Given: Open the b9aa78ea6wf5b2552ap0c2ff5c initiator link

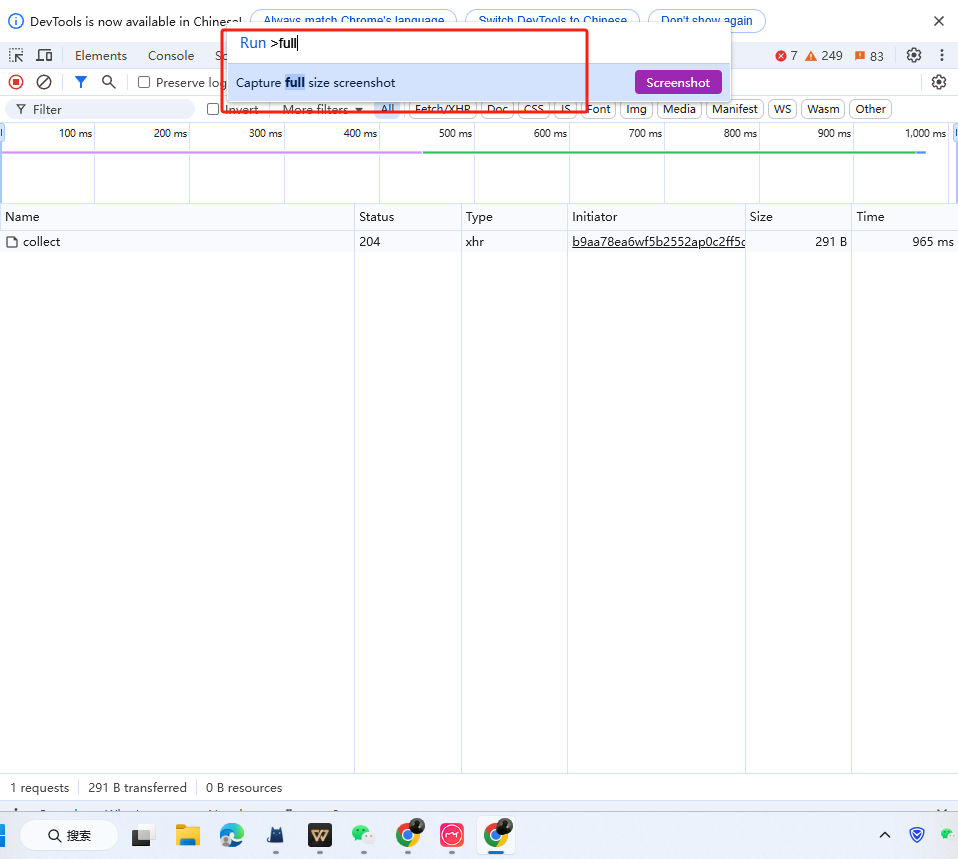Looking at the screenshot, I should [x=658, y=242].
